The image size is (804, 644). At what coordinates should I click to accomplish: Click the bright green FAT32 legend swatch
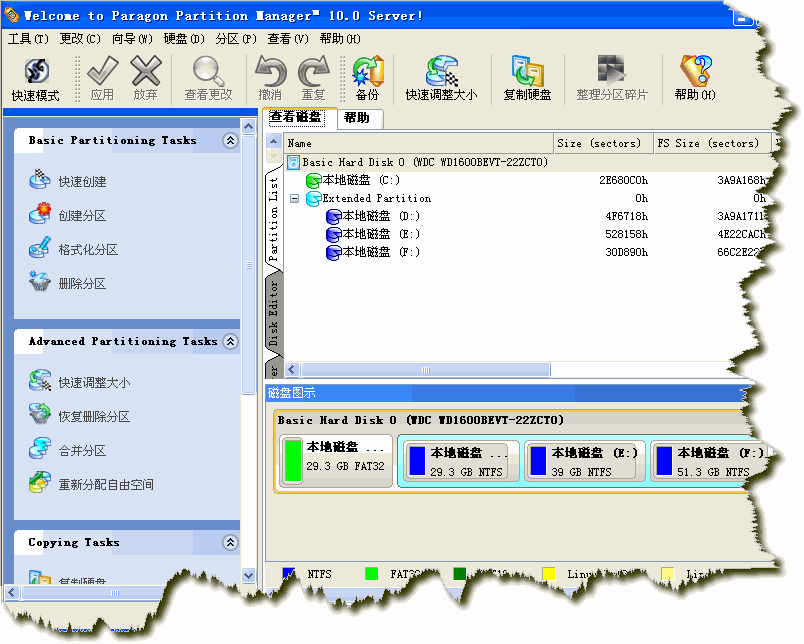[372, 574]
